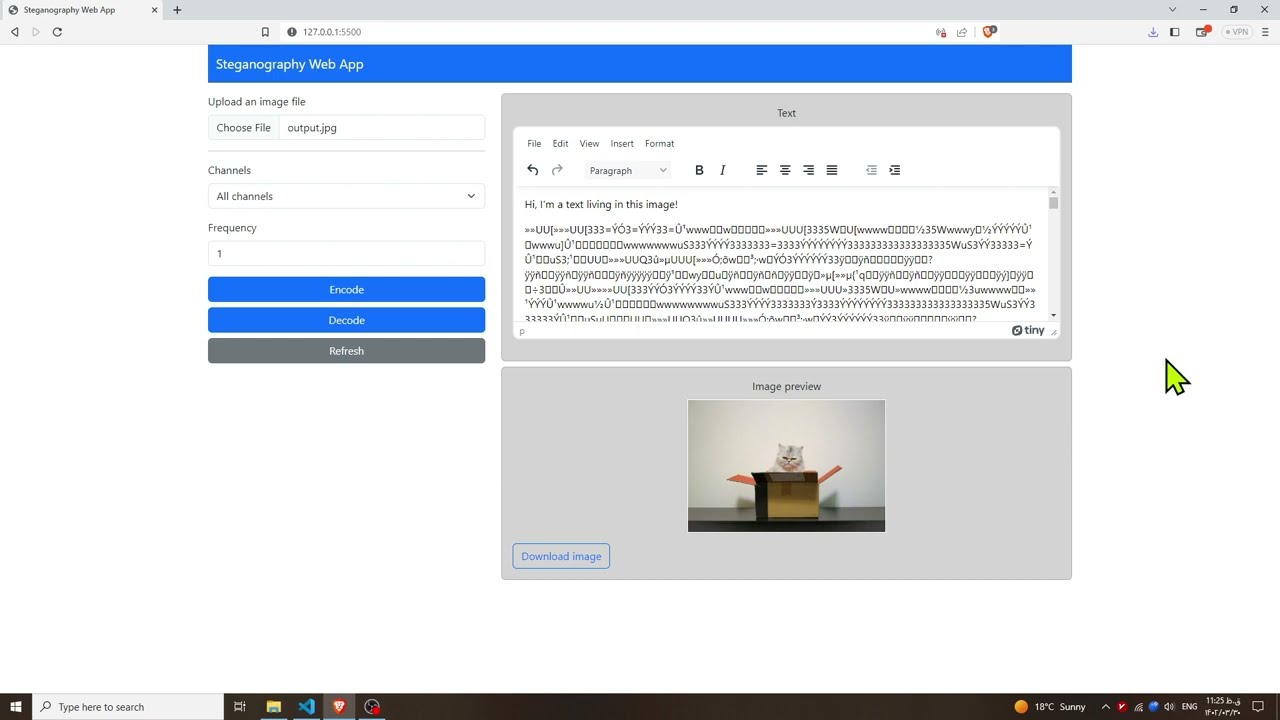The width and height of the screenshot is (1280, 720).
Task: Align text left in the editor
Action: [x=761, y=170]
